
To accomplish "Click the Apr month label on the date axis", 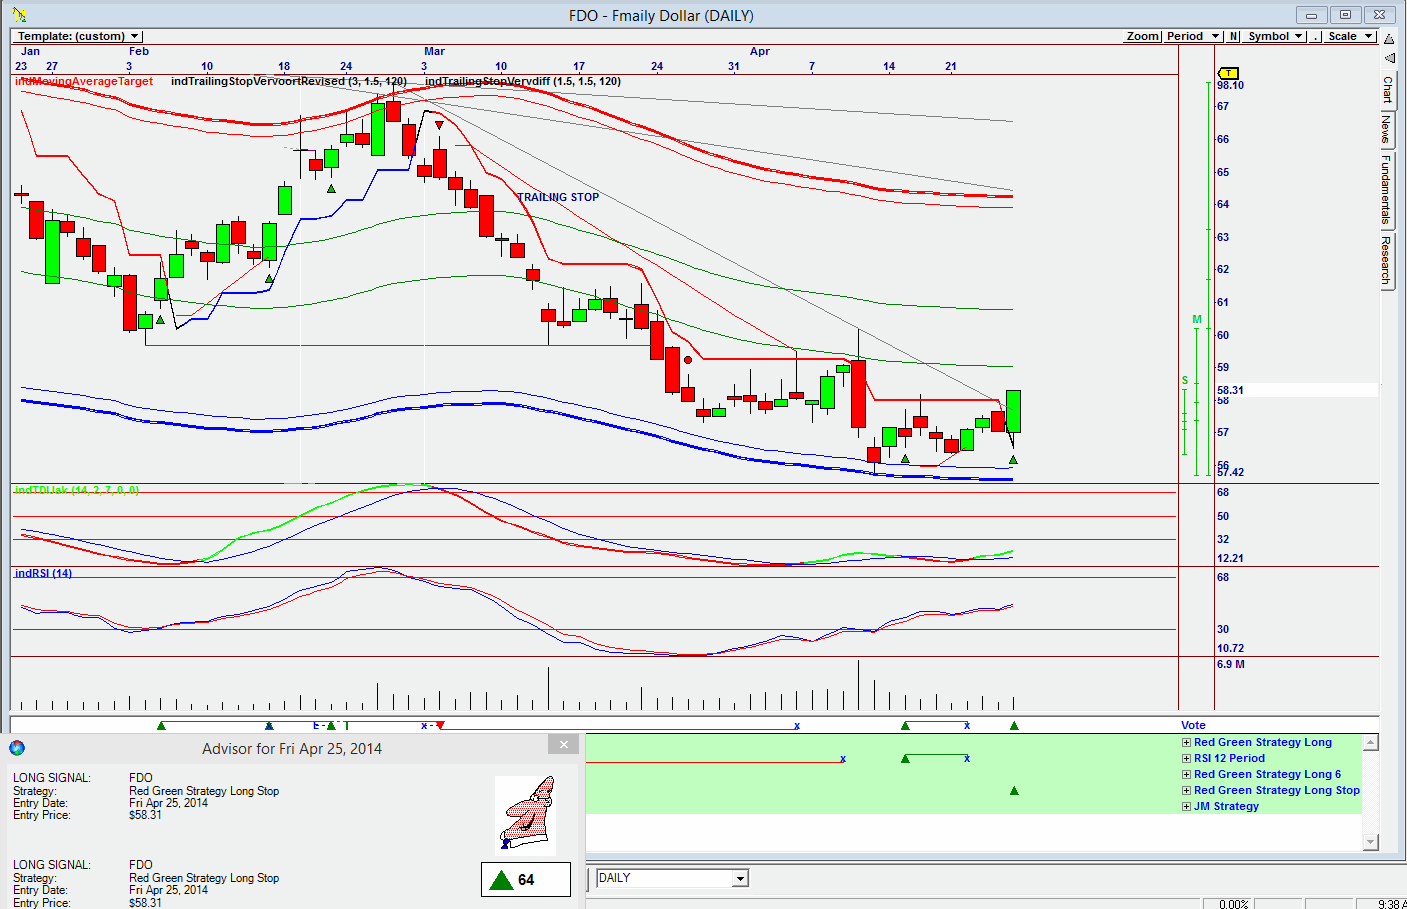I will pos(760,51).
